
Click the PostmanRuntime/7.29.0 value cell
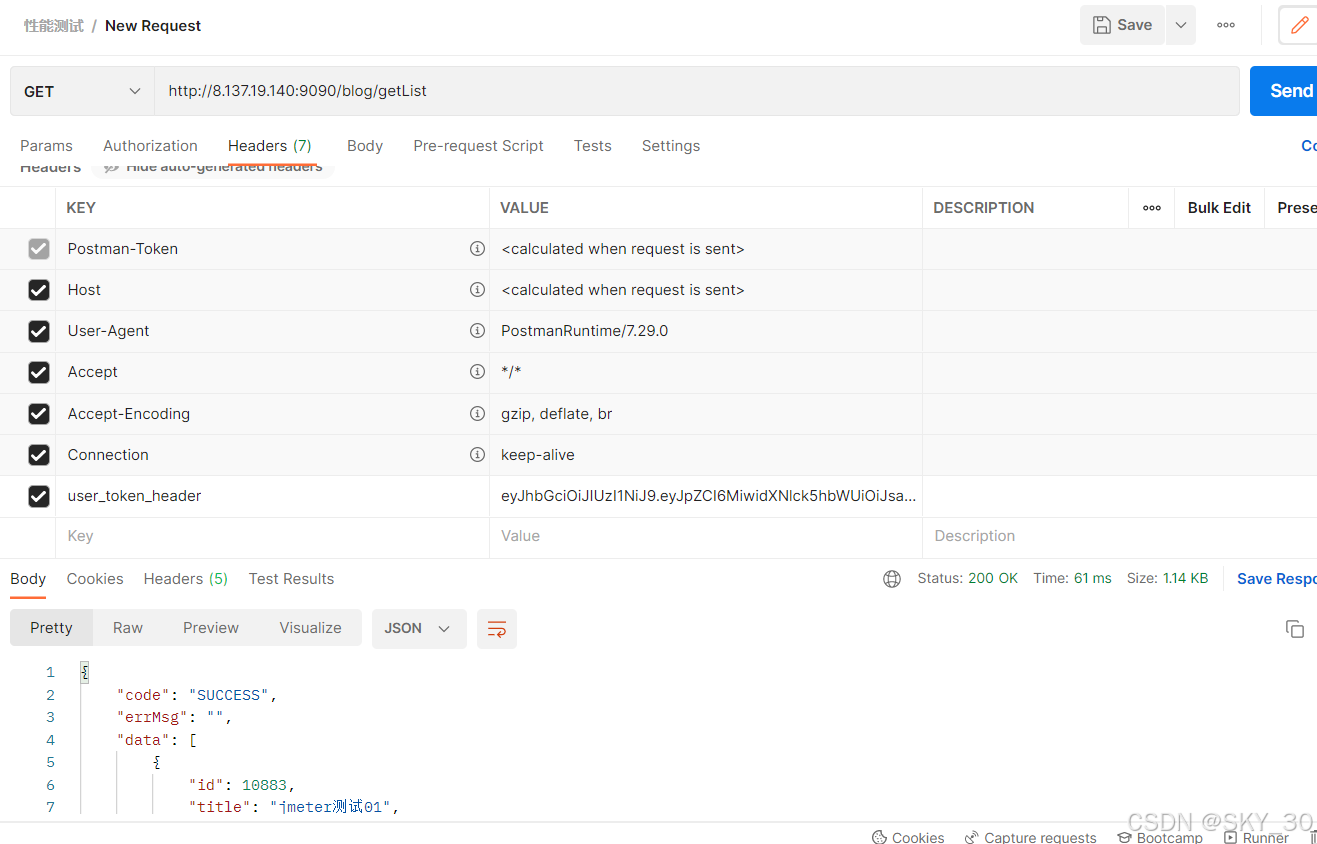706,331
